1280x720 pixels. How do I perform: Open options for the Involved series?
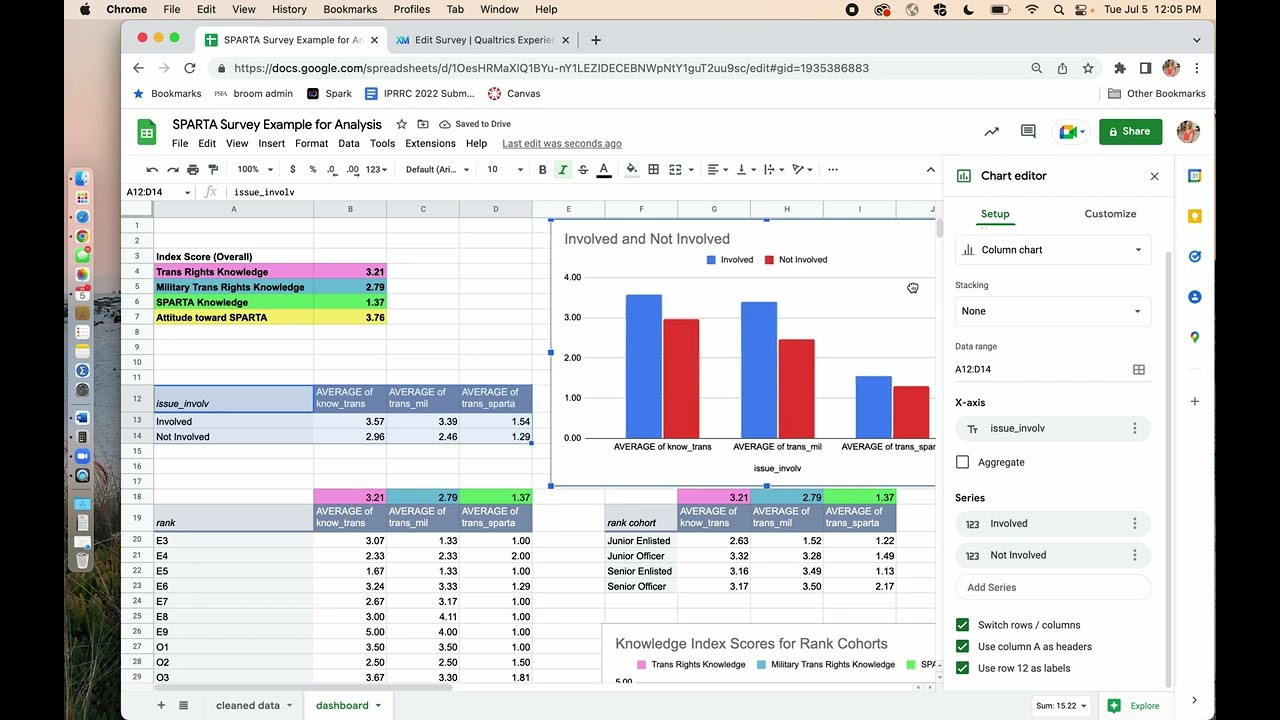coord(1134,523)
